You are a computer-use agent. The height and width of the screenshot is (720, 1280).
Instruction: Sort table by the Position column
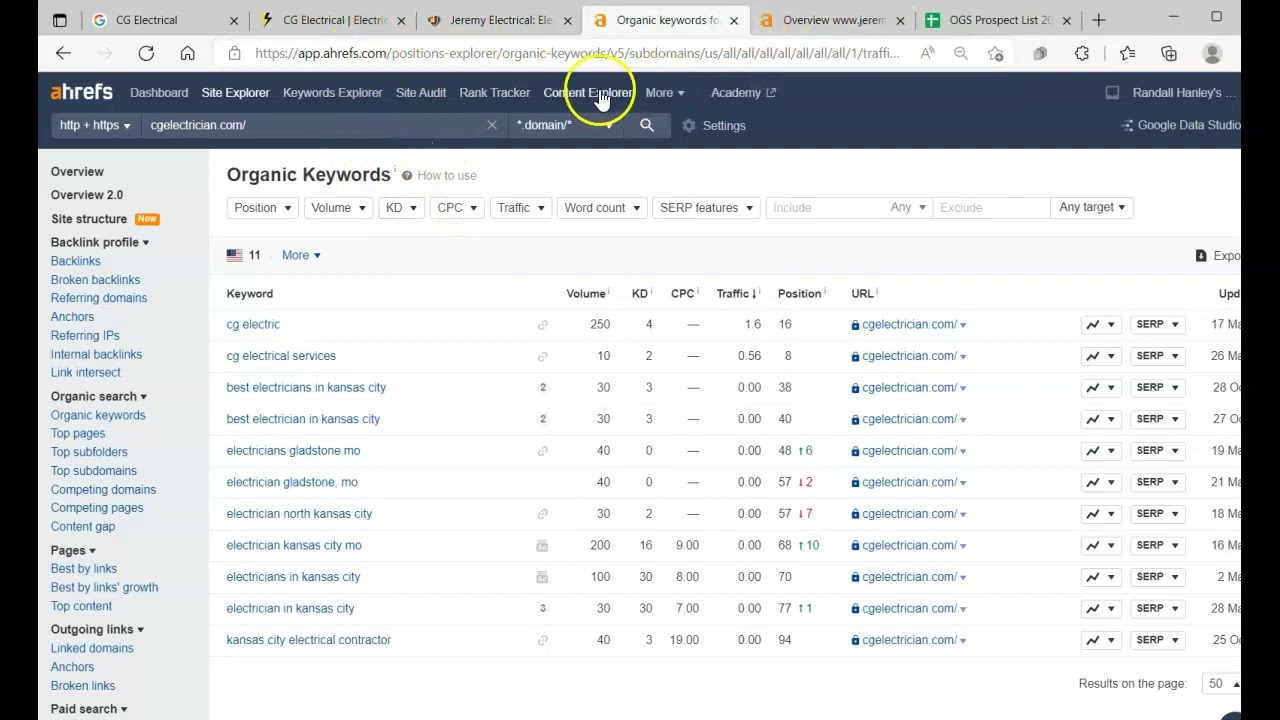coord(801,293)
